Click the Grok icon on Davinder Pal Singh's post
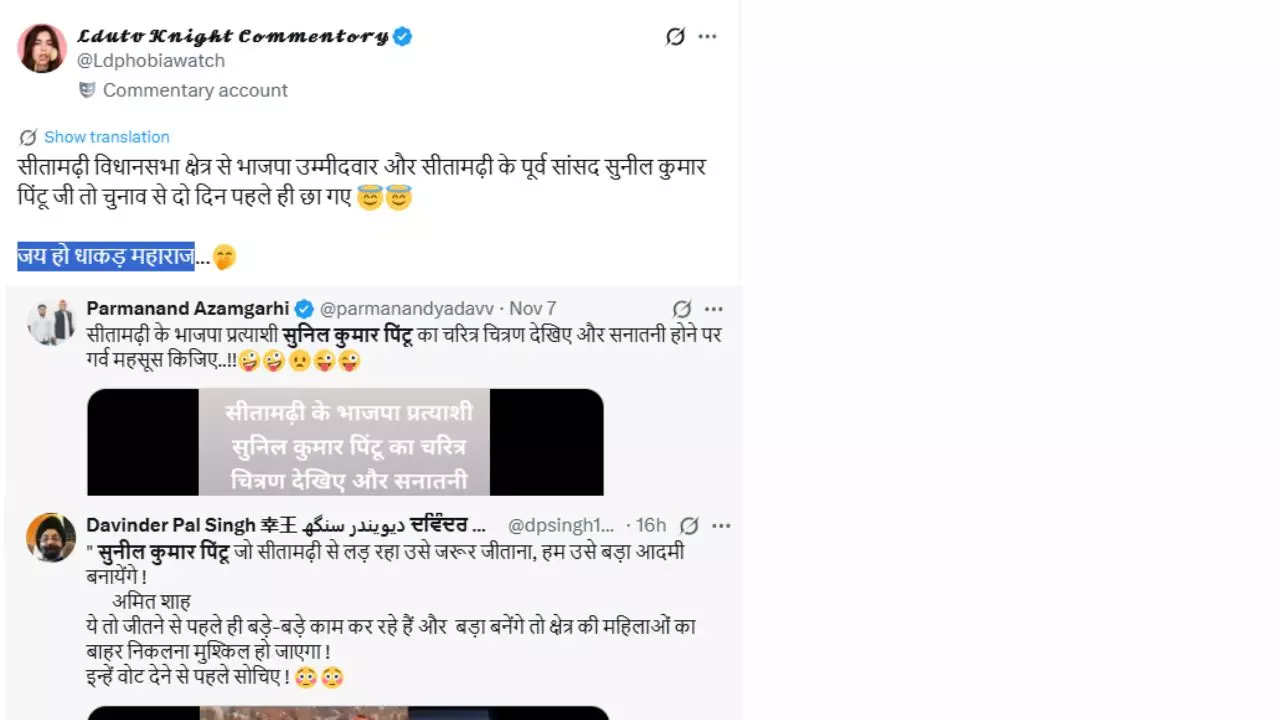The width and height of the screenshot is (1280, 720). pos(689,526)
